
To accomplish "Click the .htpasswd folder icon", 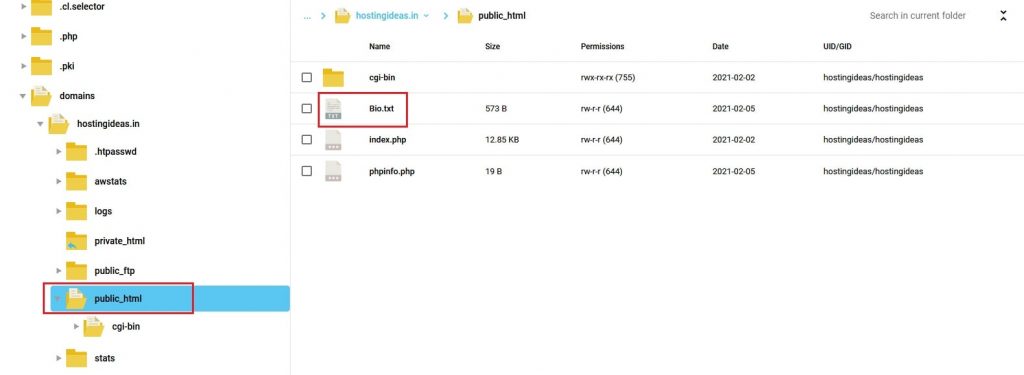I will 76,152.
